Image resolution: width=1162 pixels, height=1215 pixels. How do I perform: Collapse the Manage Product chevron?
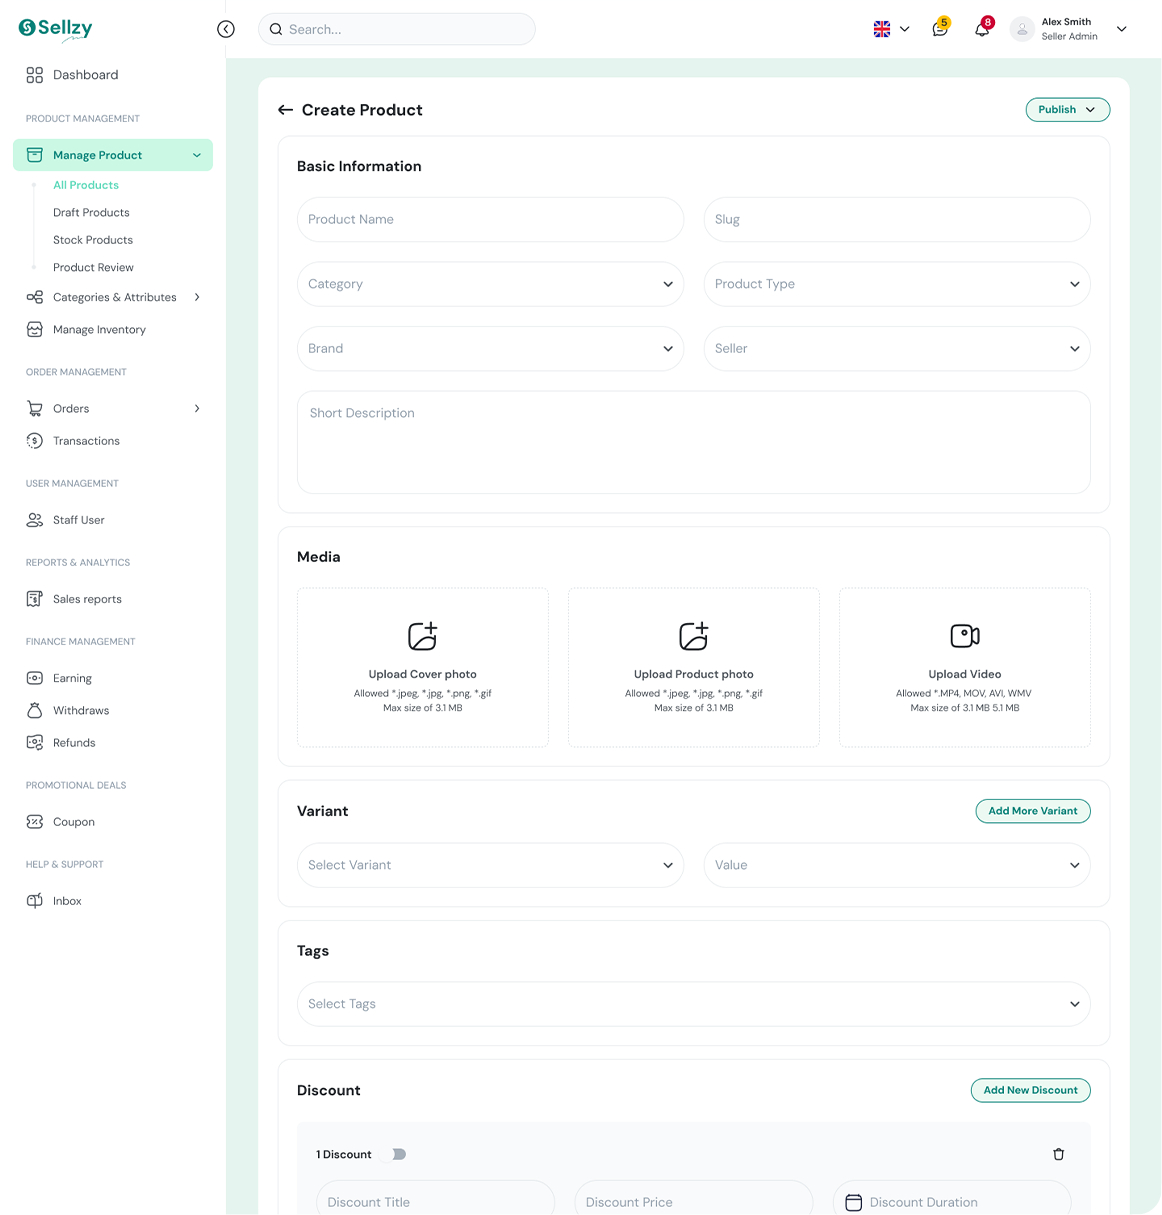click(197, 155)
